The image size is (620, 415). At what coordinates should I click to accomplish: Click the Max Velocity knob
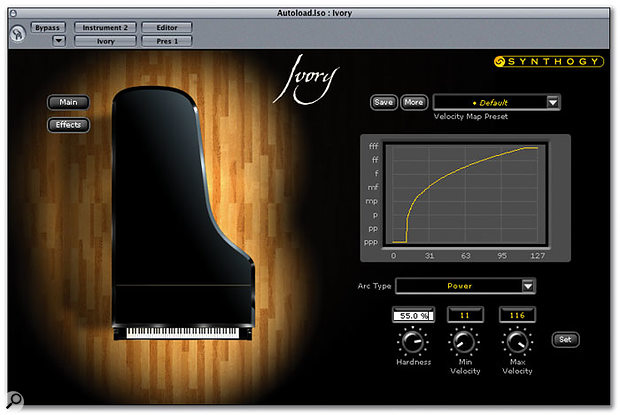click(517, 342)
